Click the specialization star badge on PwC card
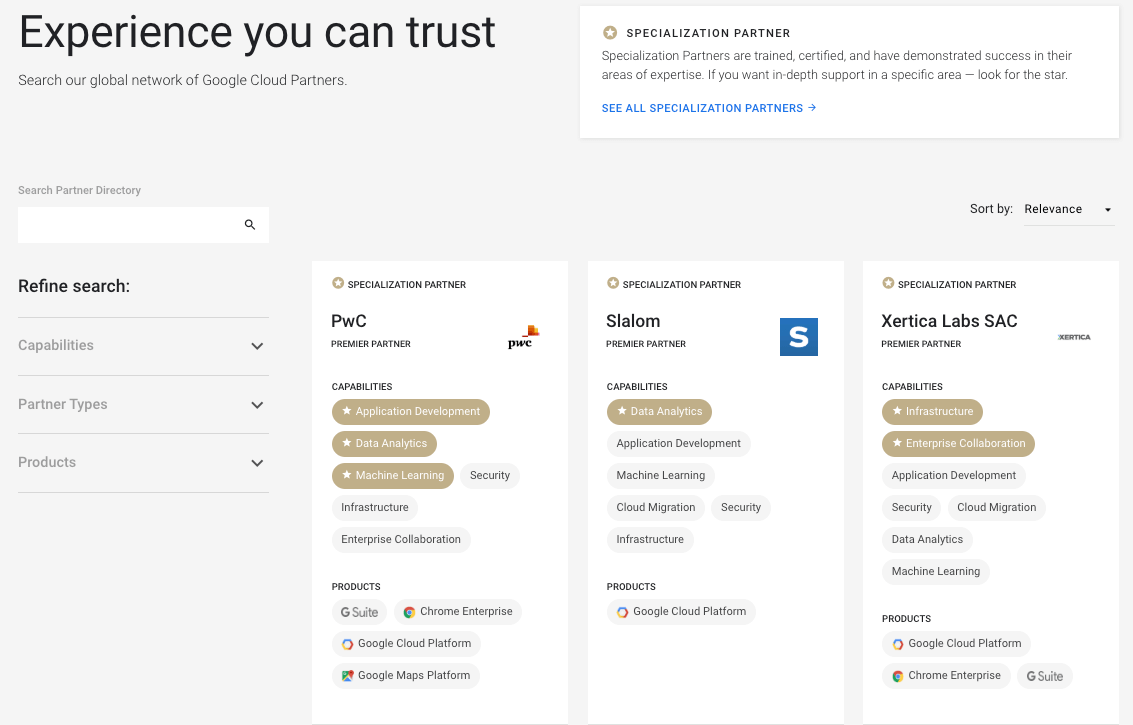 click(337, 283)
